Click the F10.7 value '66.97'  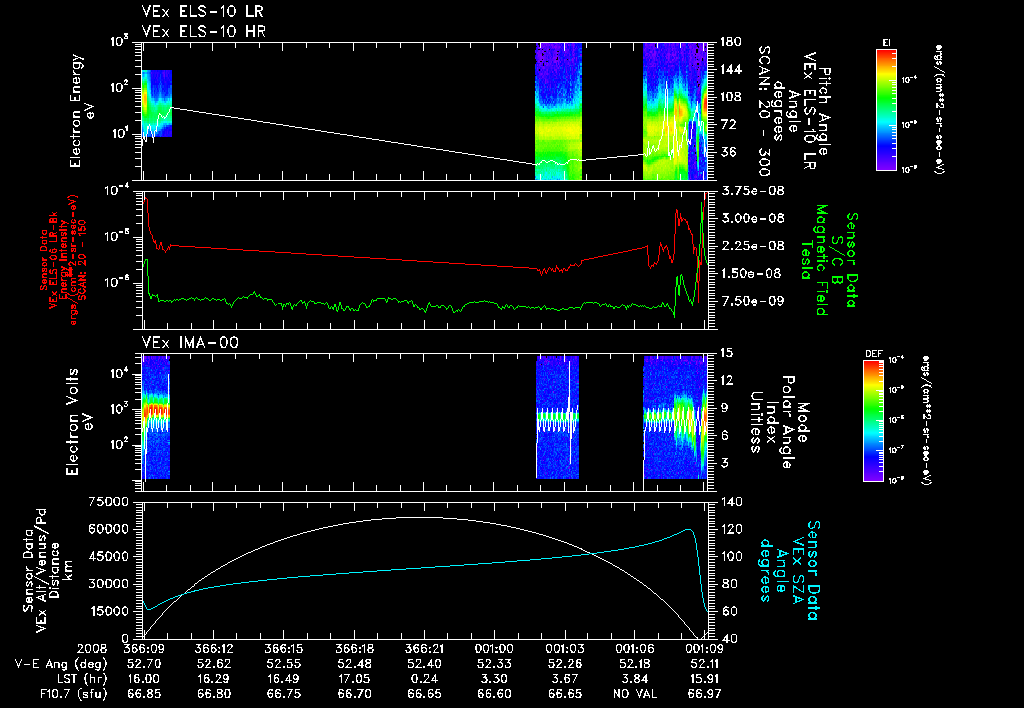click(705, 694)
